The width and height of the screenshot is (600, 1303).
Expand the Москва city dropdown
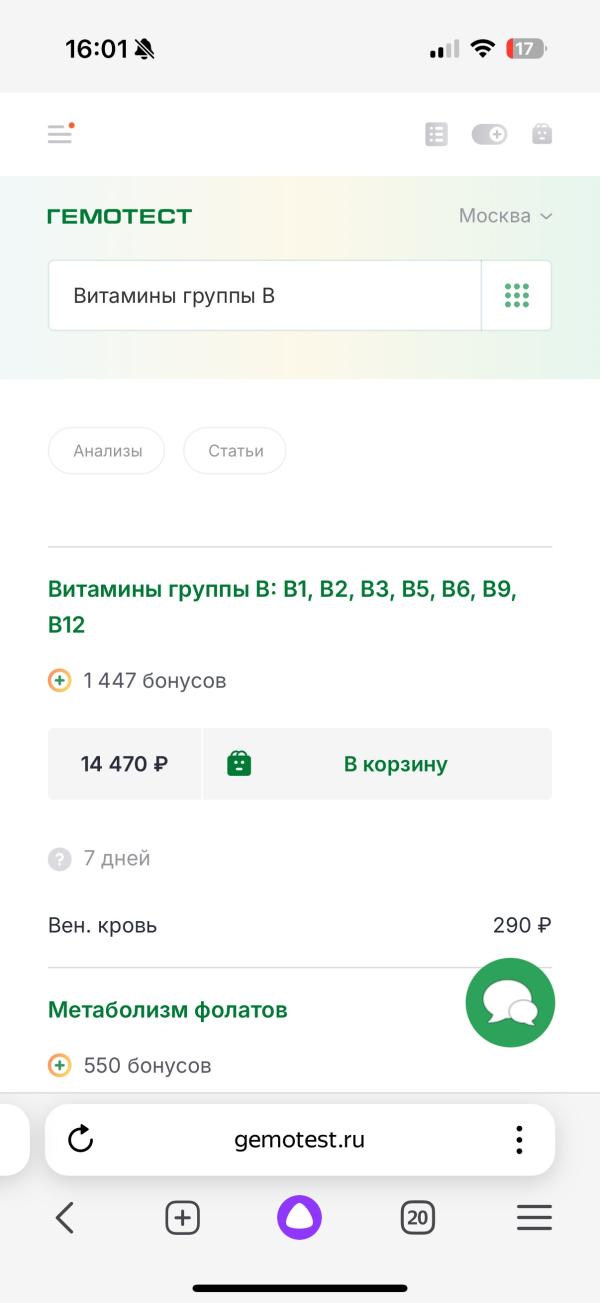pyautogui.click(x=505, y=216)
